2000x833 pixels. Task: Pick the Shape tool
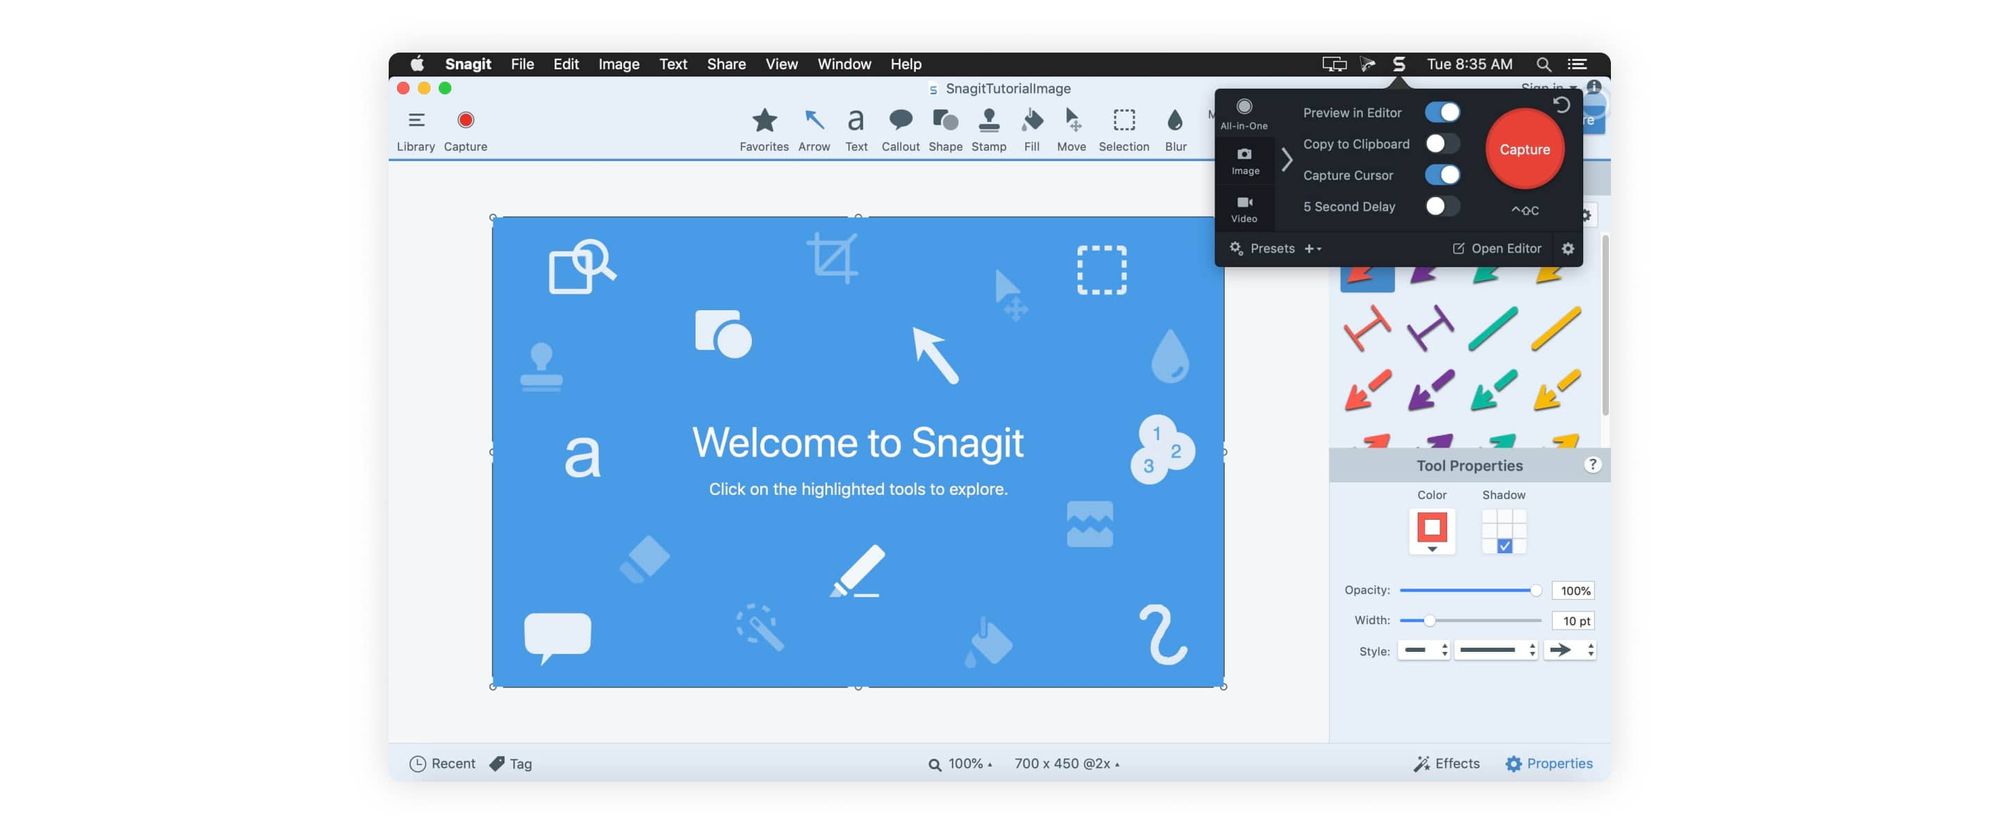pos(945,131)
